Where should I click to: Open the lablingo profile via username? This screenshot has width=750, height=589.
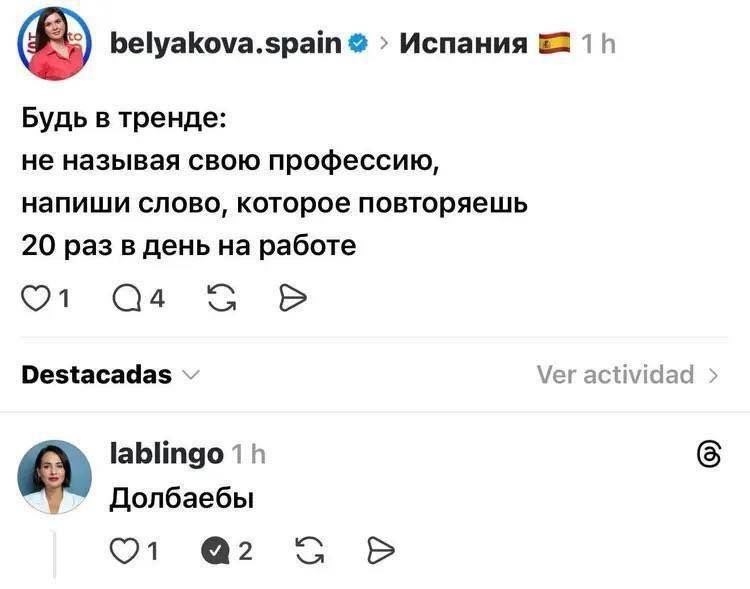[x=165, y=455]
